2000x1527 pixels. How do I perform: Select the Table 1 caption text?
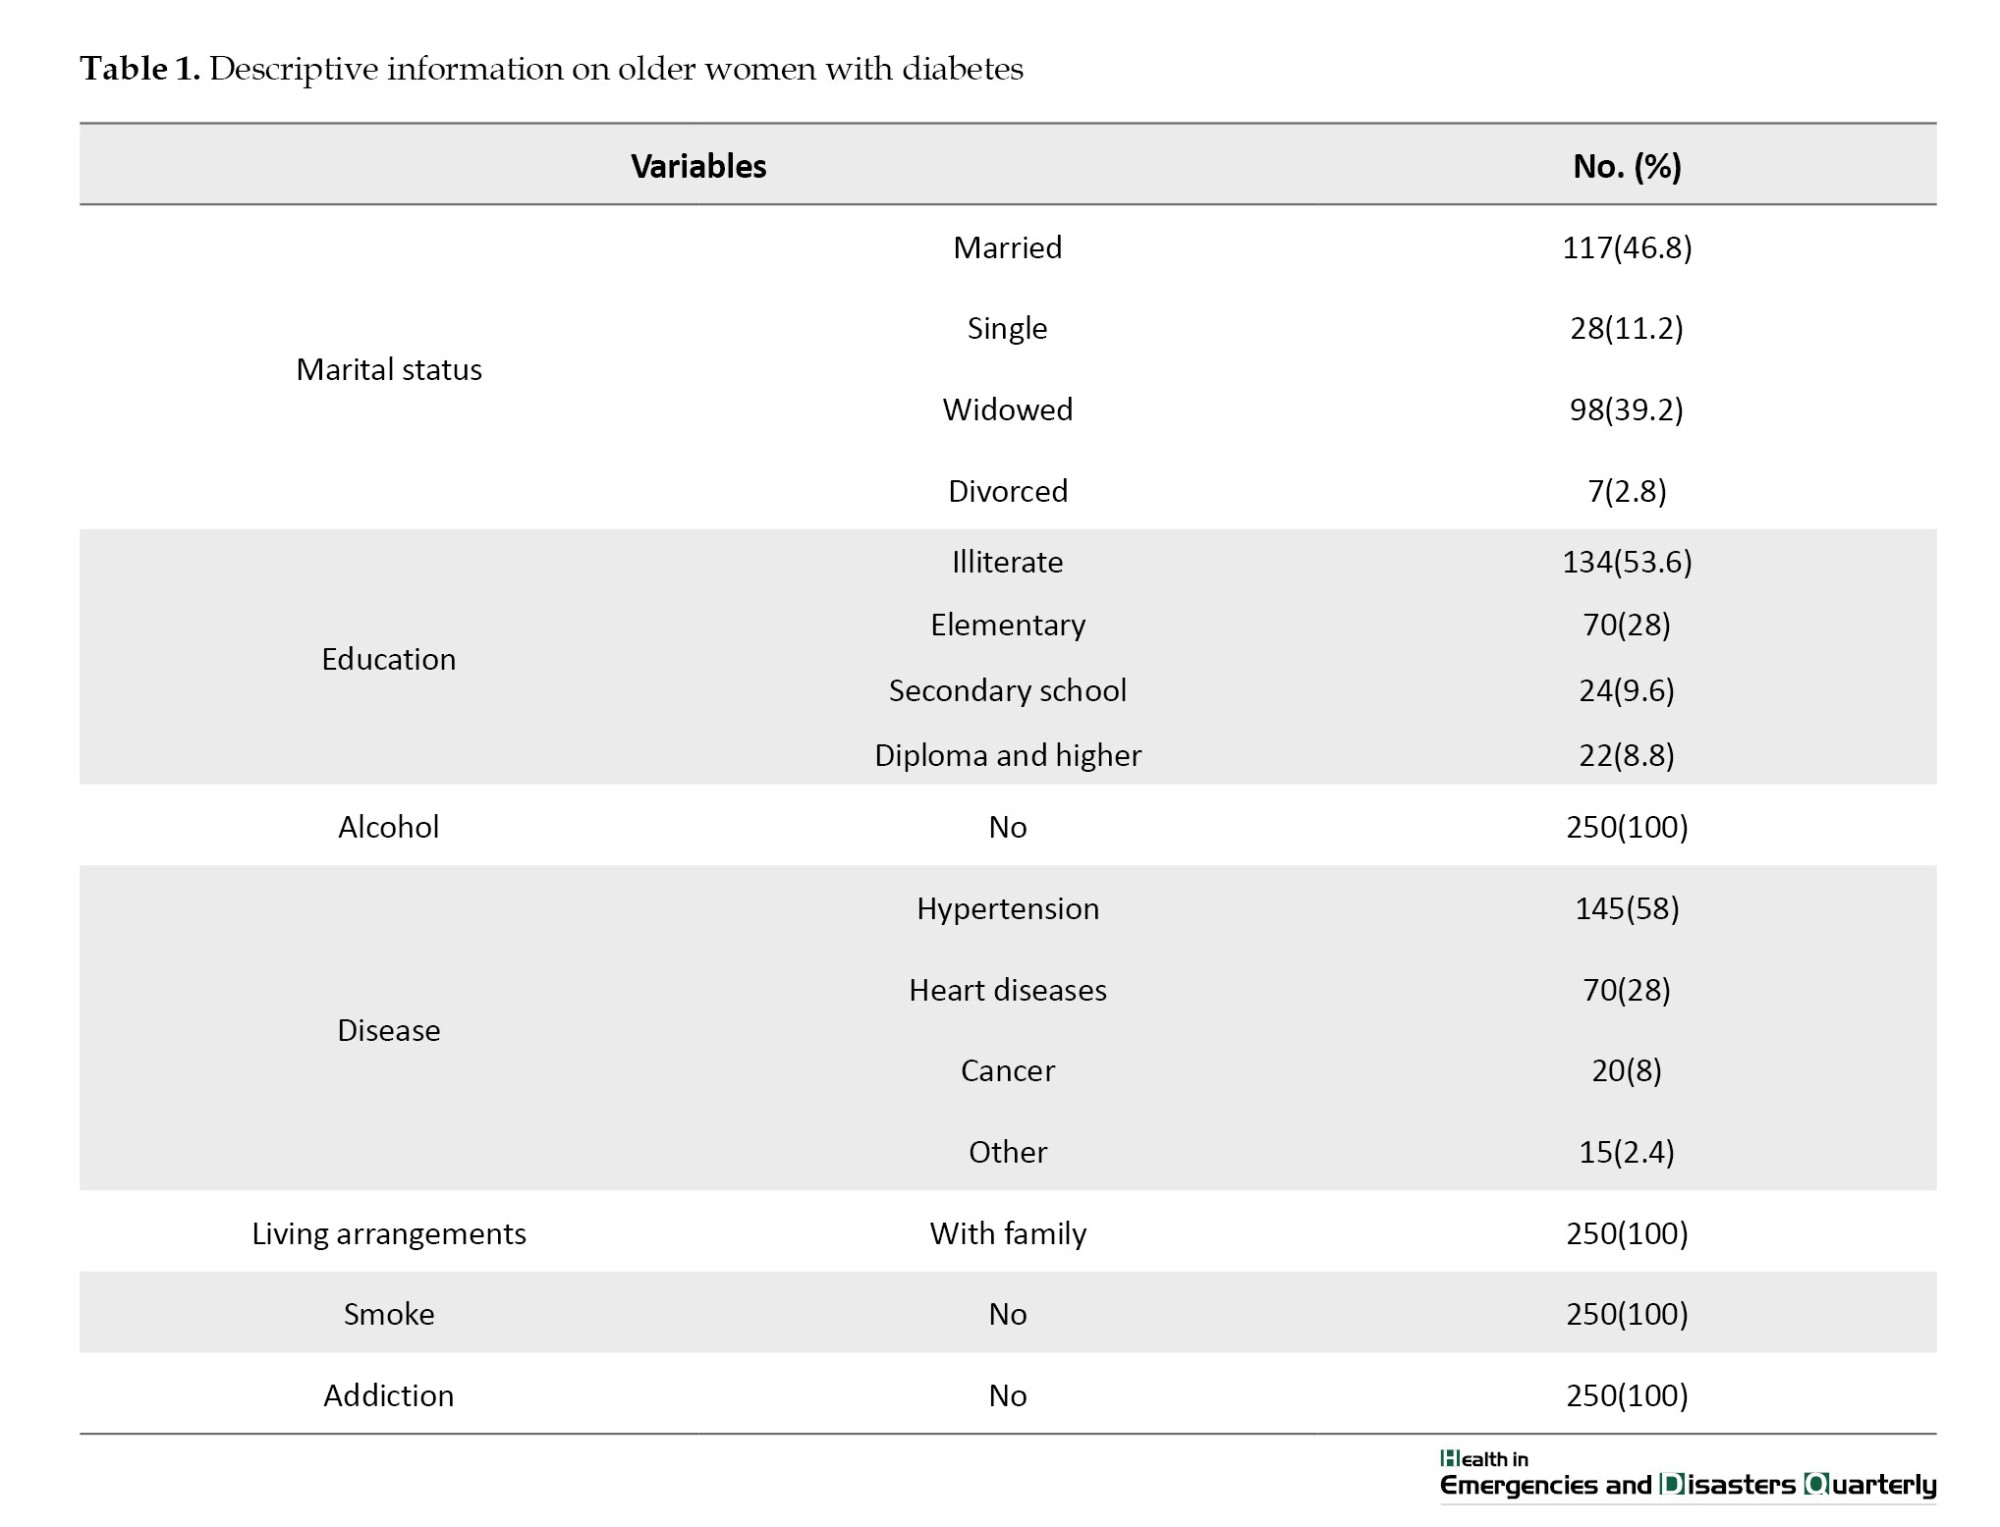(x=552, y=69)
